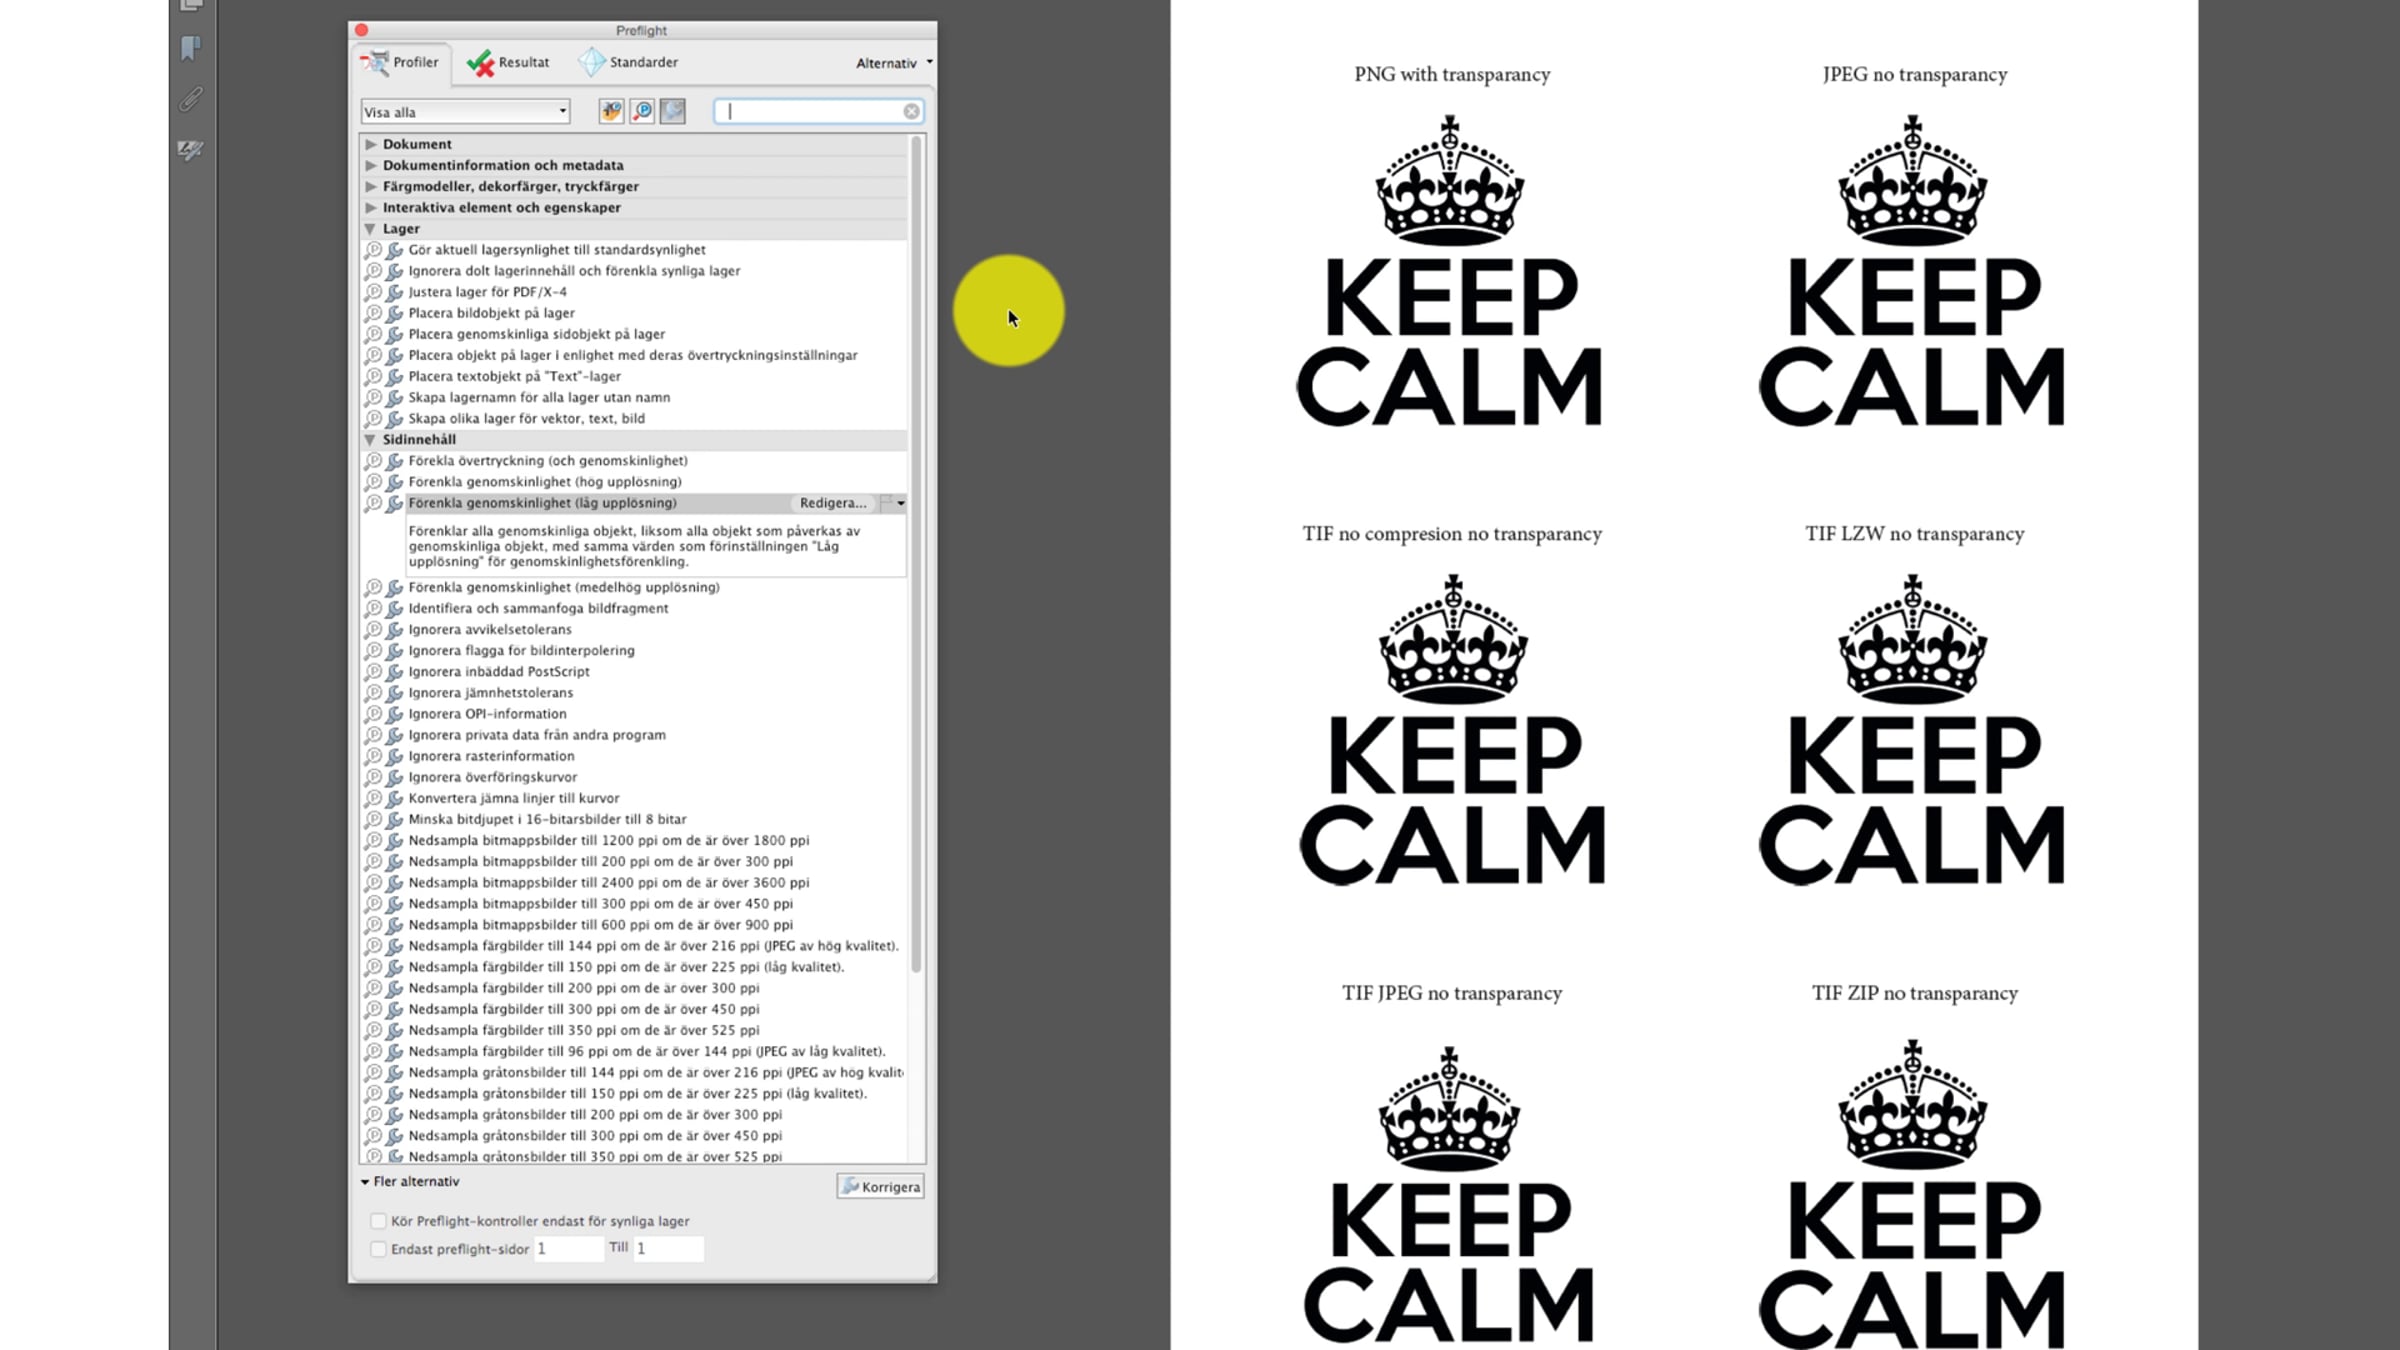The image size is (2400, 1350).
Task: Click the start page number field
Action: pyautogui.click(x=568, y=1249)
